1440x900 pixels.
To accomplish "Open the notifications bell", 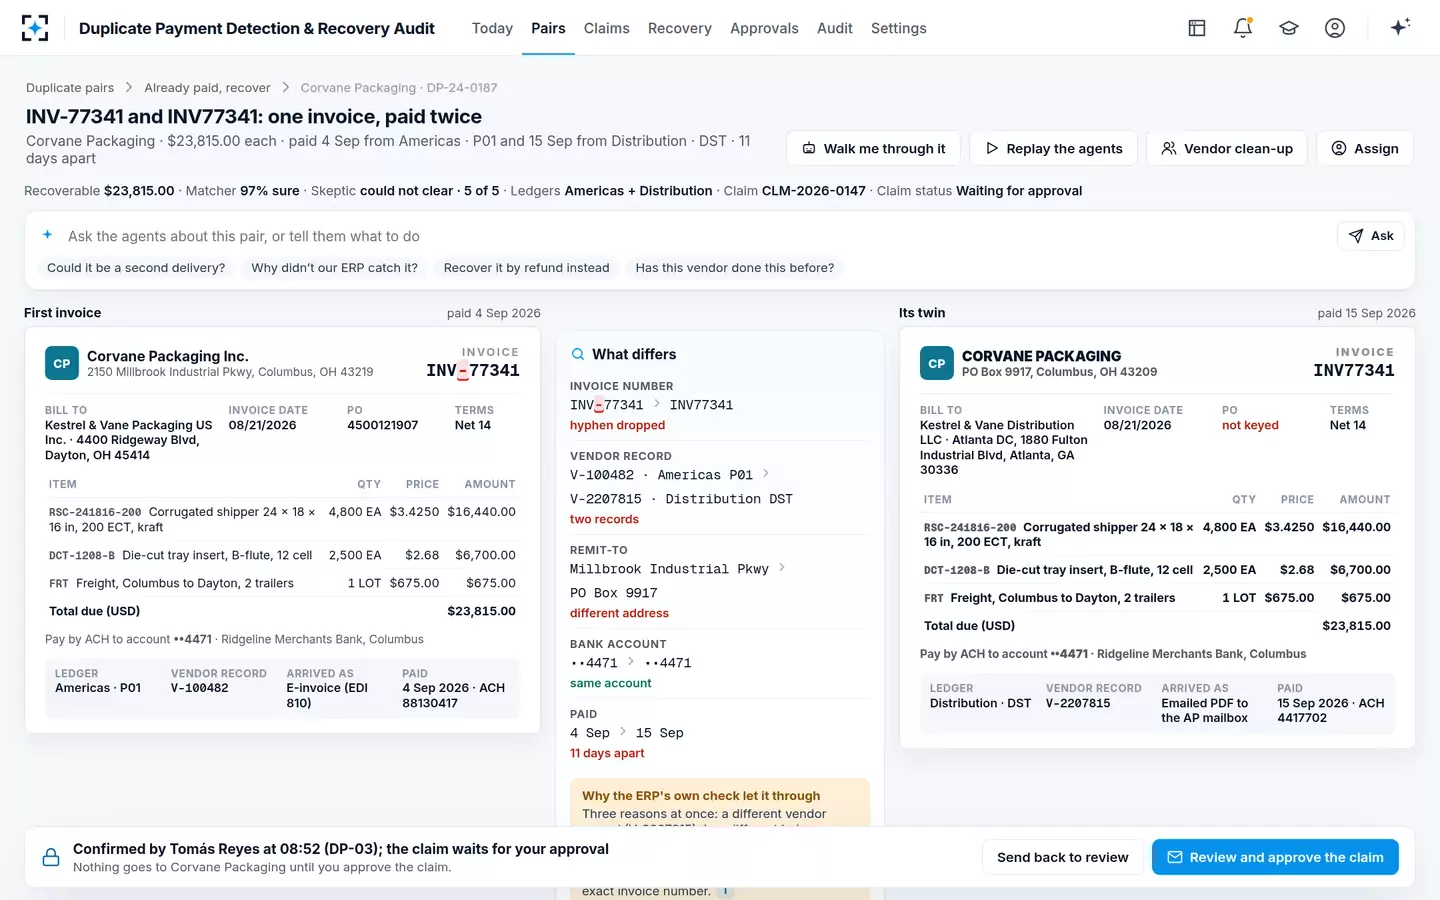I will [1243, 28].
